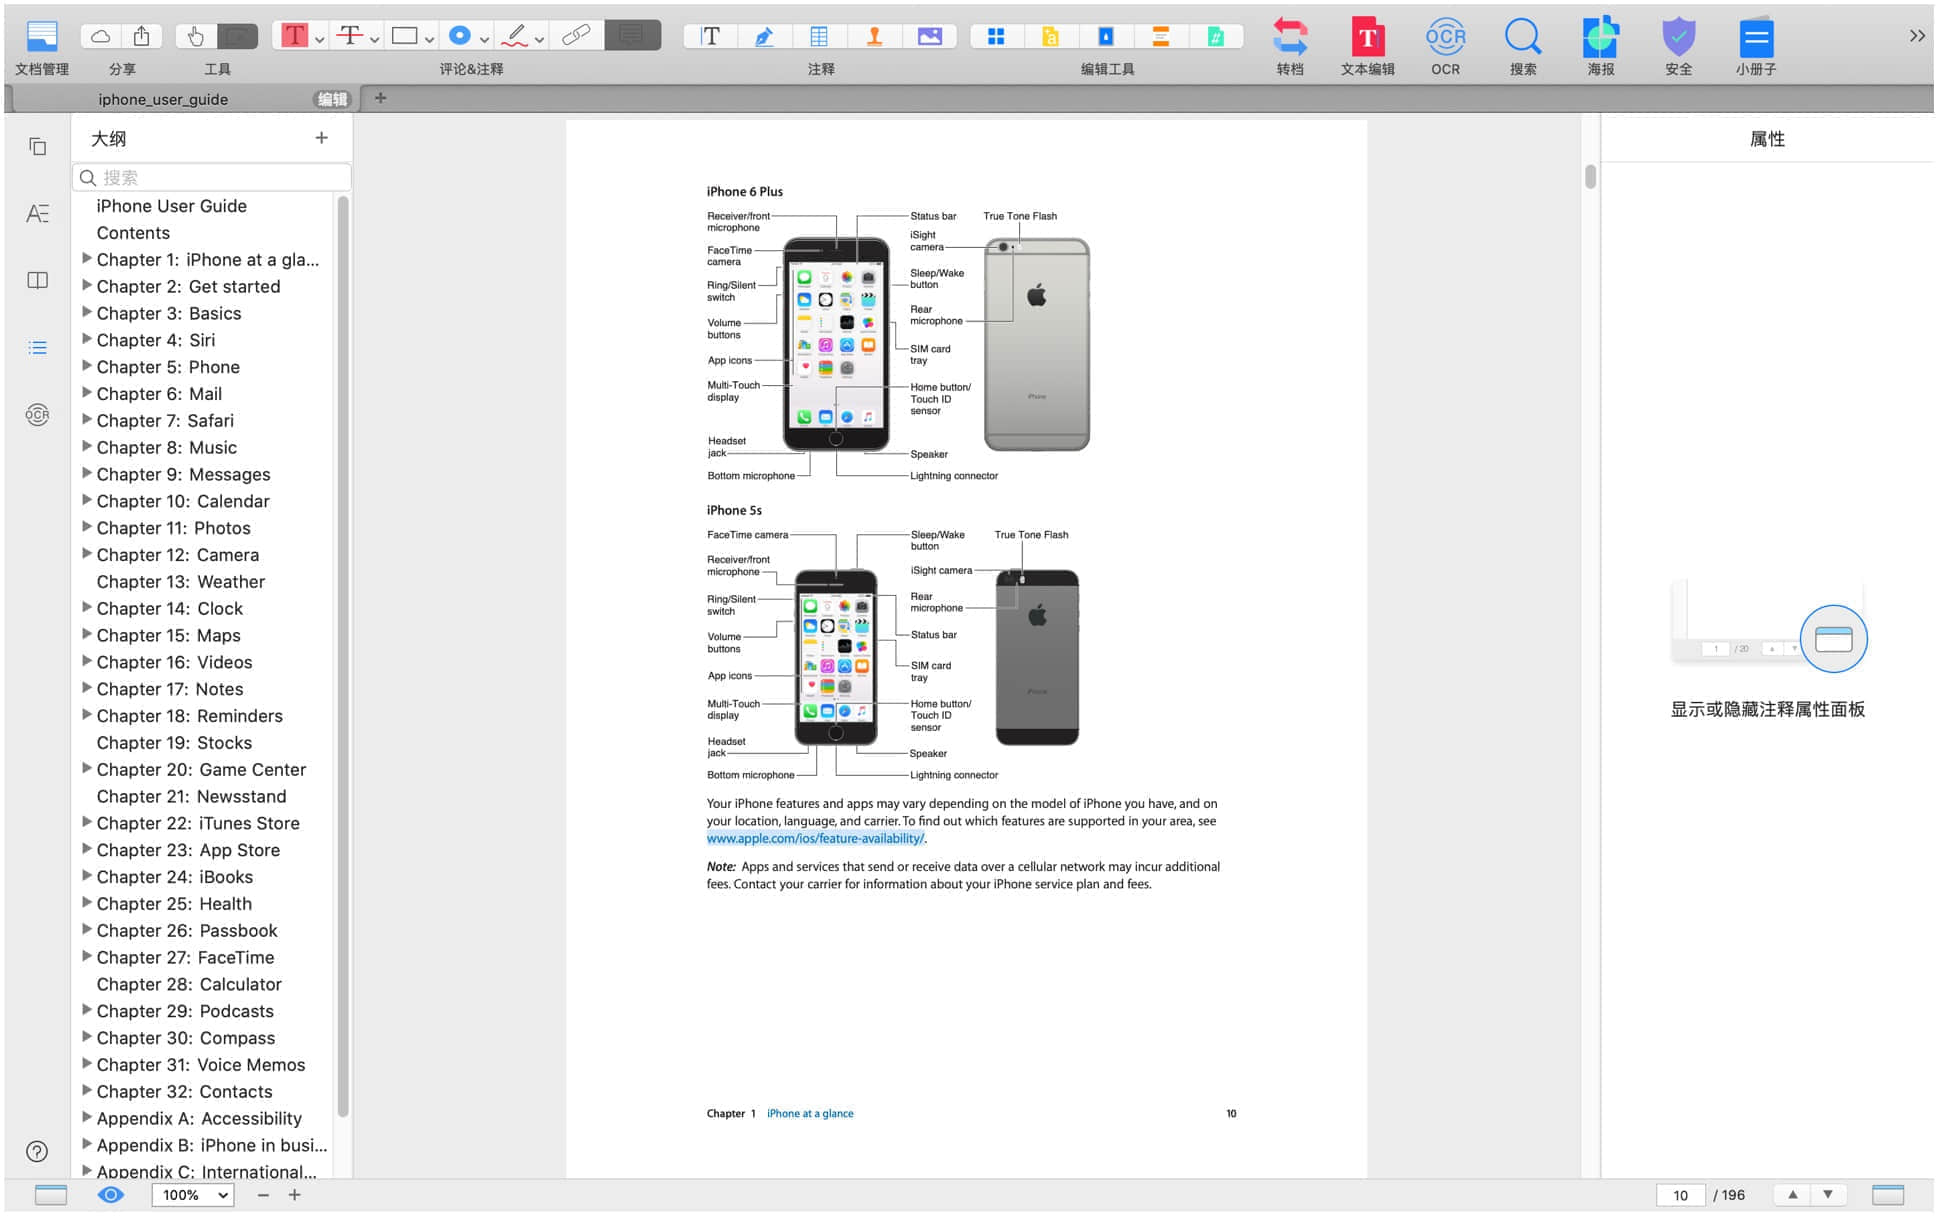Open the sidebar OCR panel
Viewport: 1938px width, 1216px height.
(37, 414)
